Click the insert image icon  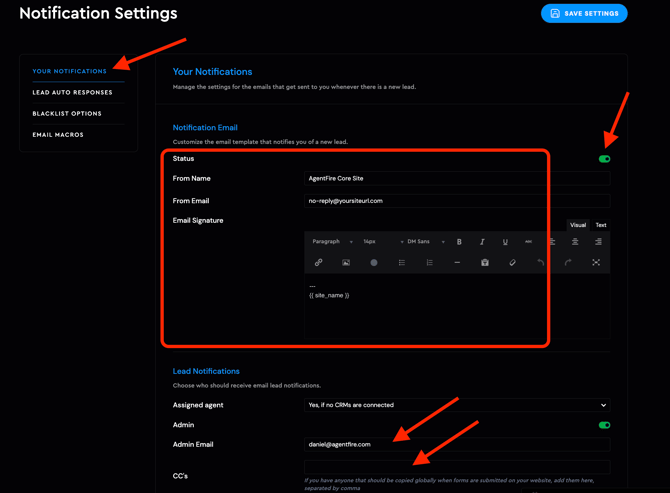(346, 263)
